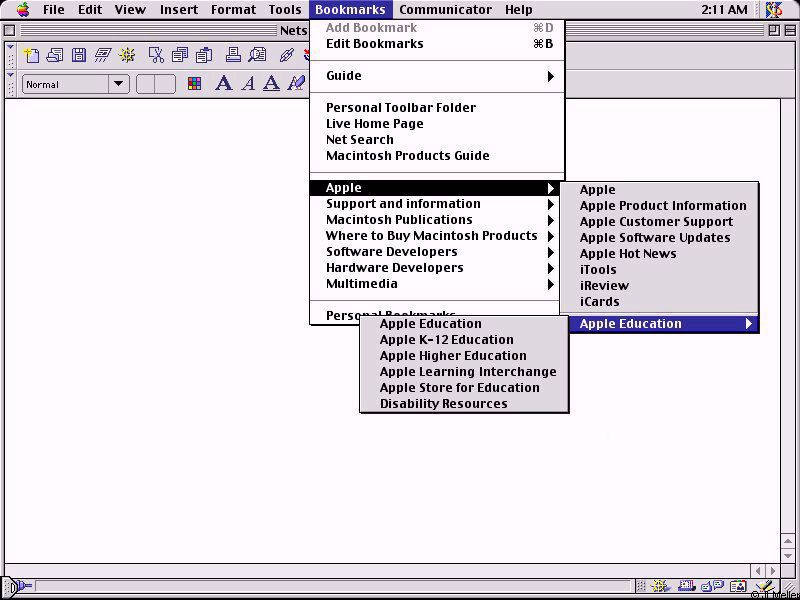Toggle bold text formatting button

224,84
